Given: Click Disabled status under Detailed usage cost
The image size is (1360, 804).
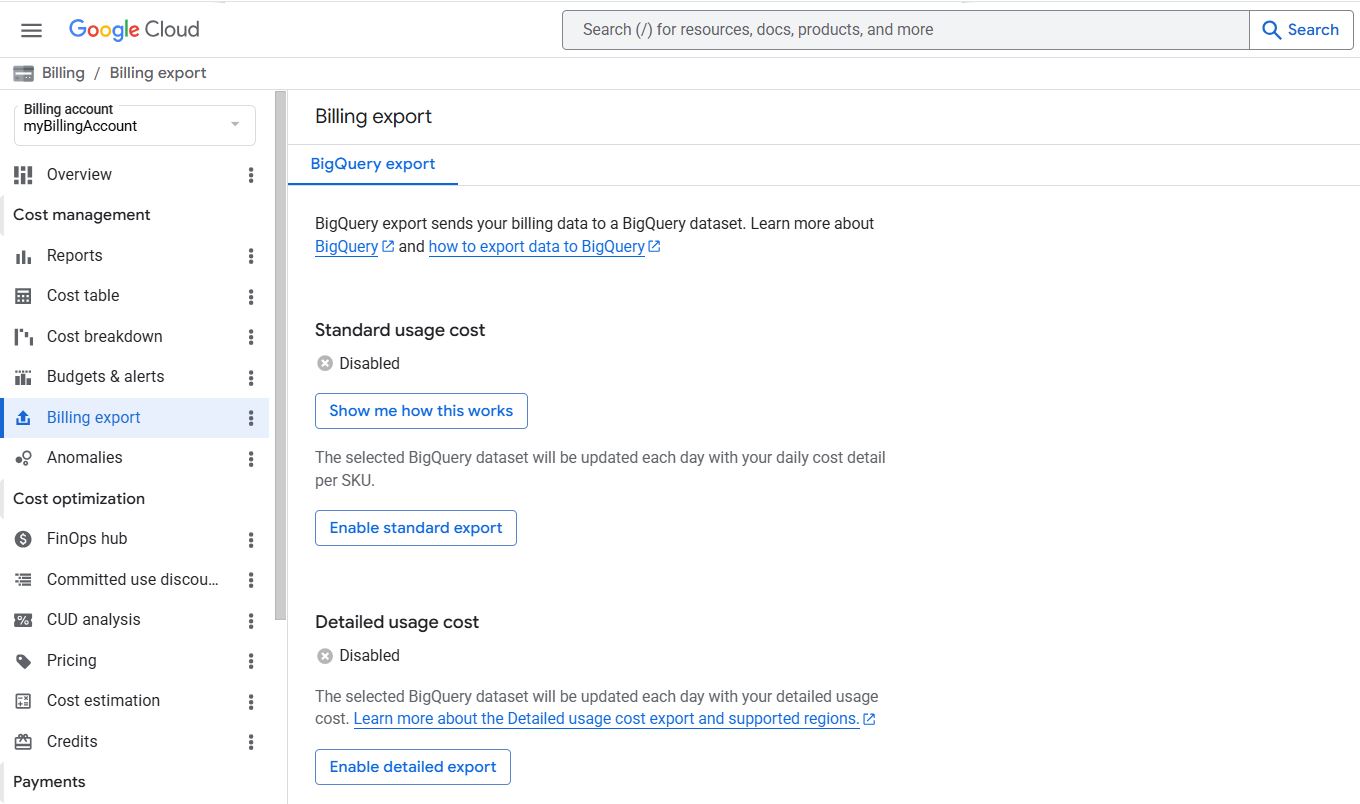Looking at the screenshot, I should click(358, 656).
